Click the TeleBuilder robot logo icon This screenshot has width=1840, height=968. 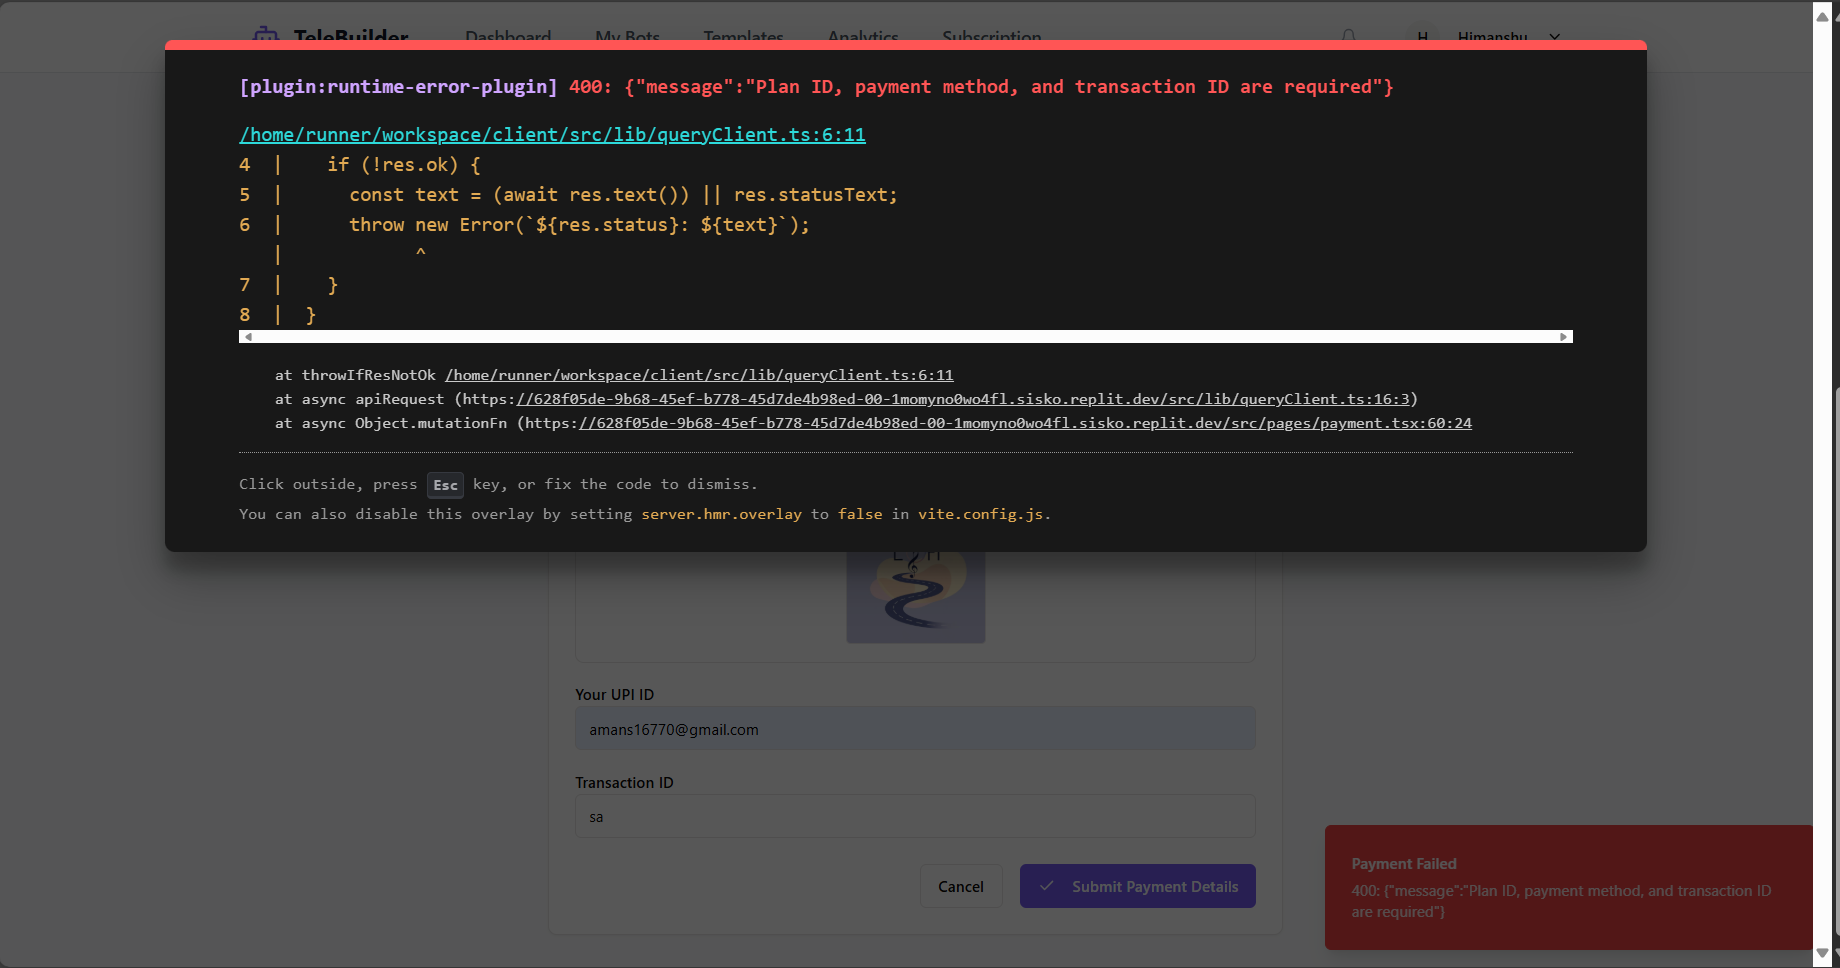point(266,36)
